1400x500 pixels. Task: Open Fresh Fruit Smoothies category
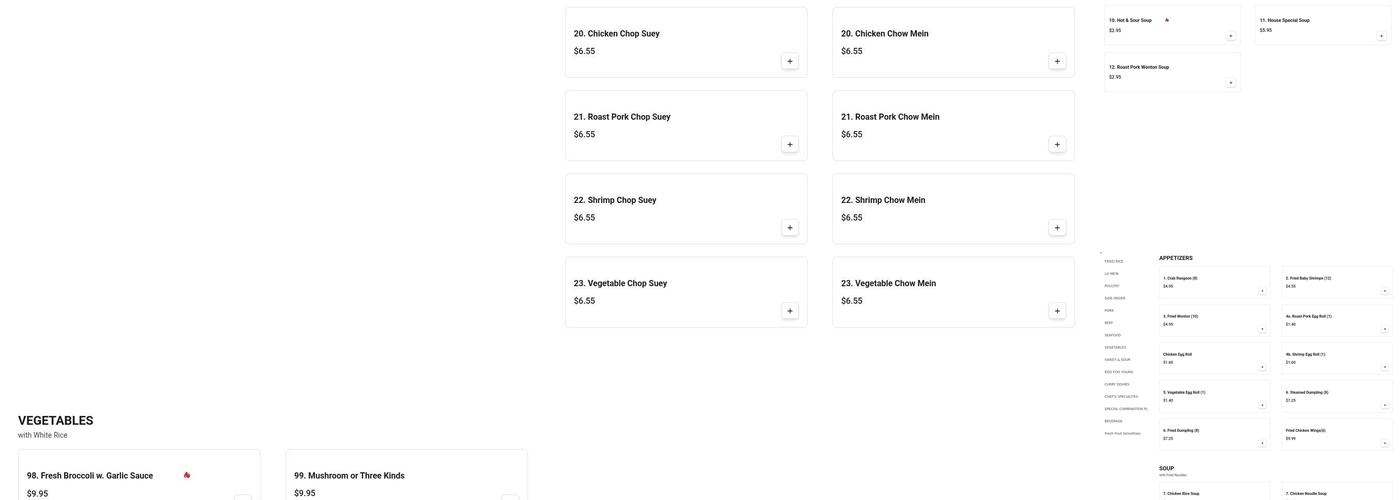coord(1122,433)
